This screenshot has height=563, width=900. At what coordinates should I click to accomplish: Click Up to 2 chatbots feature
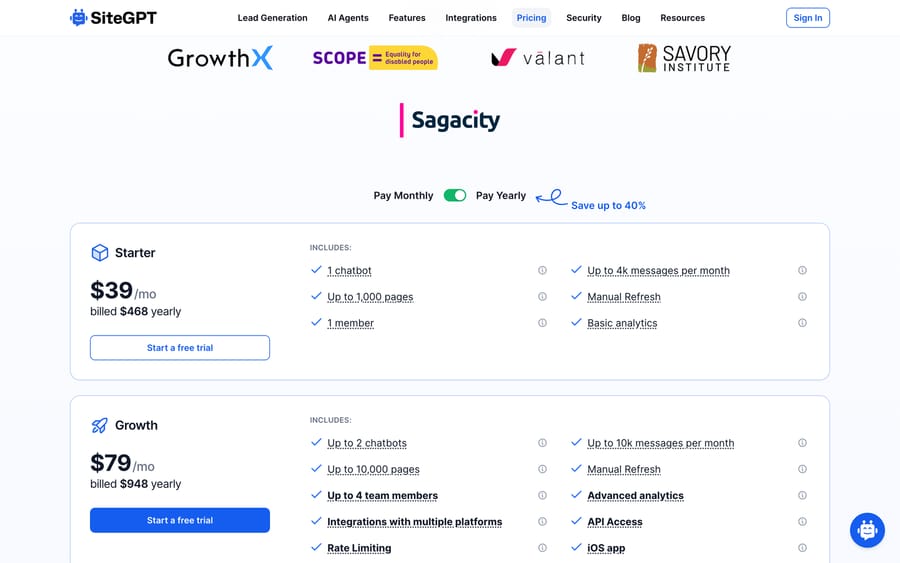tap(367, 443)
